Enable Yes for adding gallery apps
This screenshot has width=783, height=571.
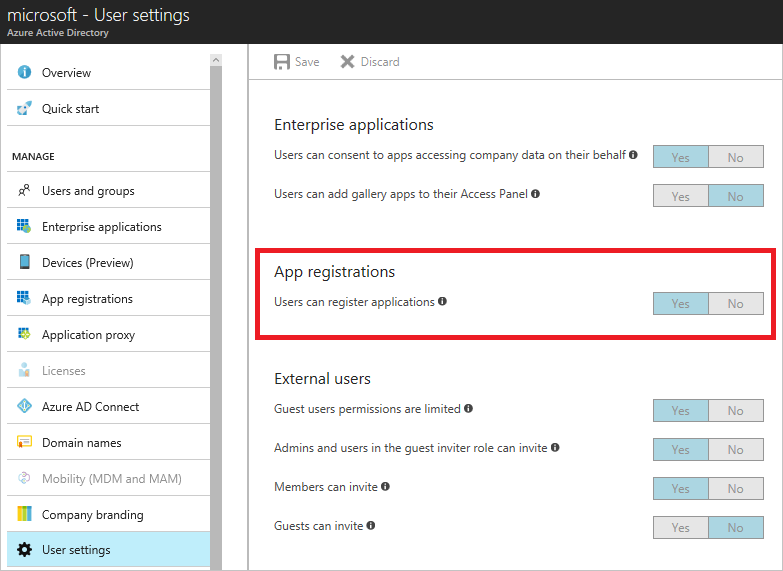coord(681,196)
